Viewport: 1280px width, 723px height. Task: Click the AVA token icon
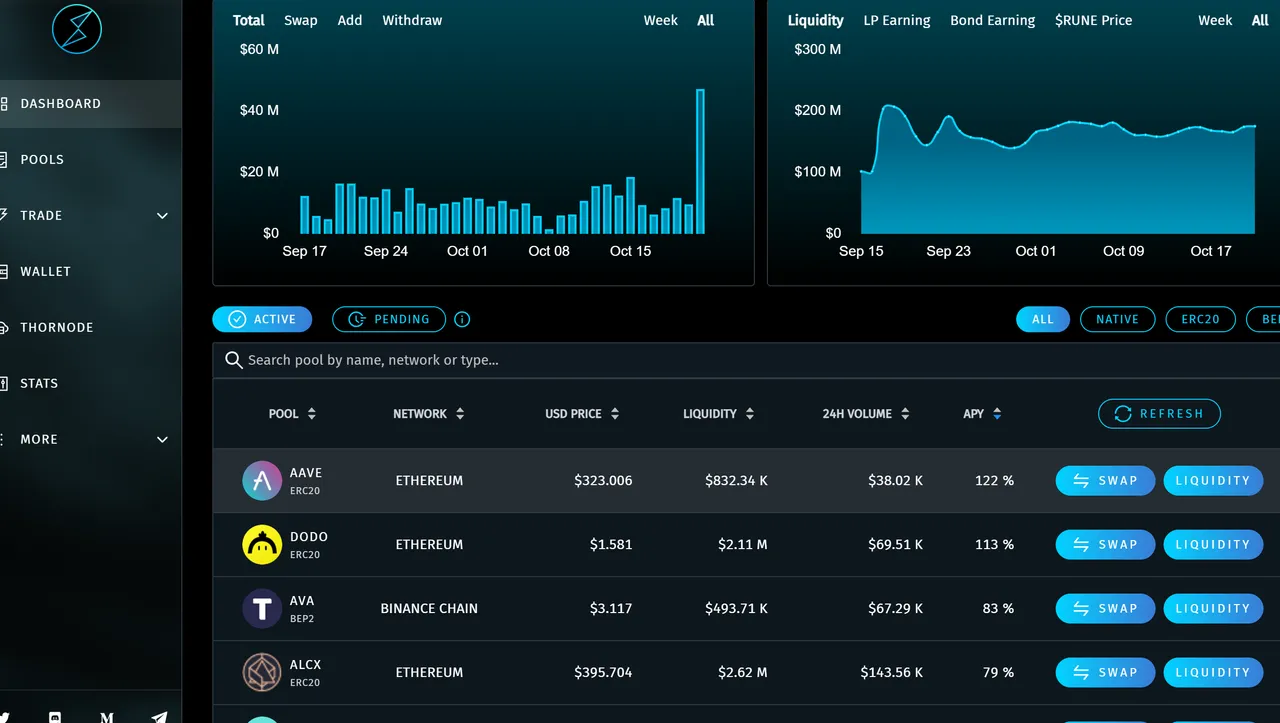click(x=262, y=609)
